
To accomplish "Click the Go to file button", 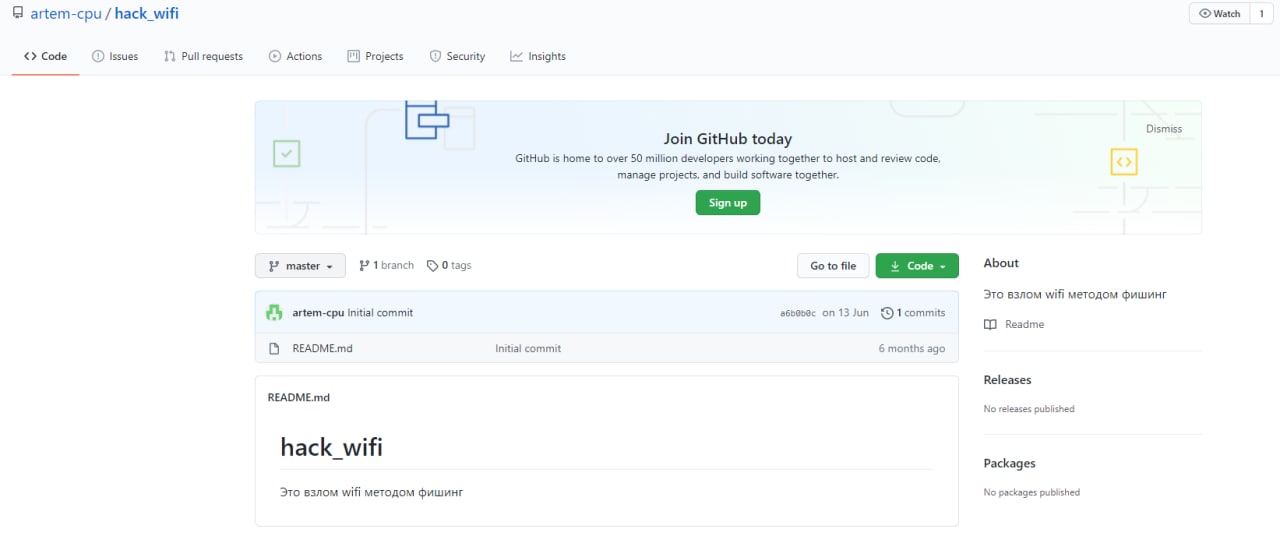I will point(833,266).
